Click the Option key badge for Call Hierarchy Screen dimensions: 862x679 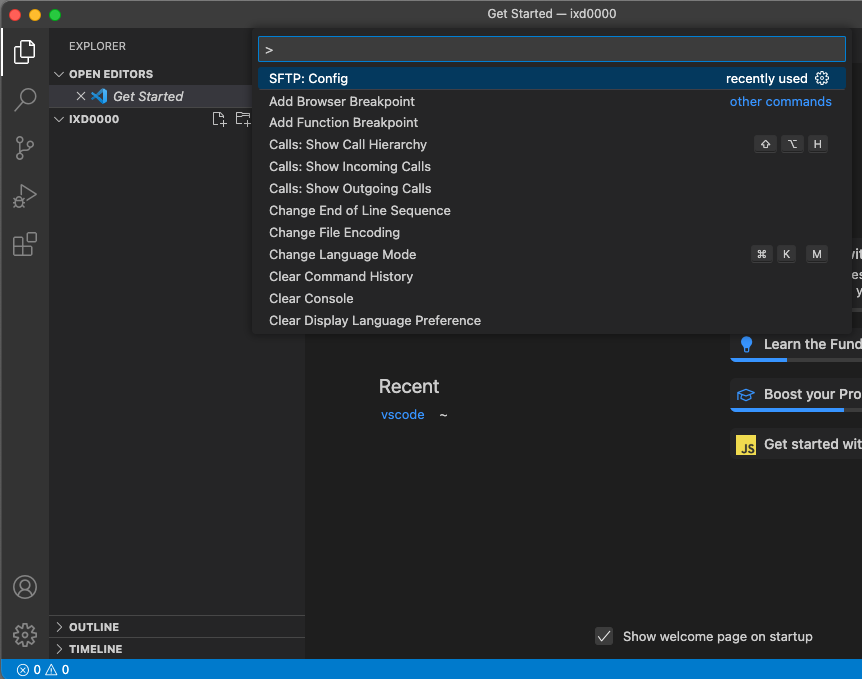pos(792,144)
